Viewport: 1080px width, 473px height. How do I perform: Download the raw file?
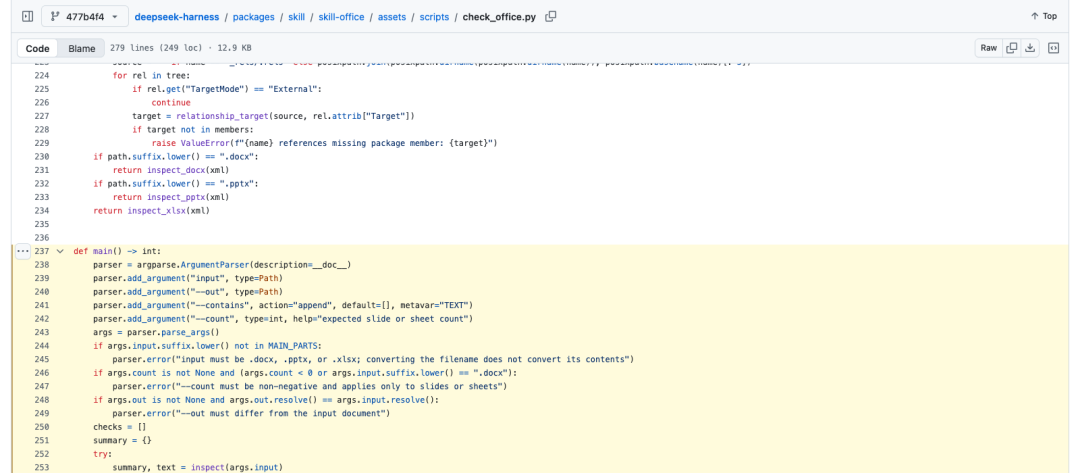click(x=1030, y=48)
